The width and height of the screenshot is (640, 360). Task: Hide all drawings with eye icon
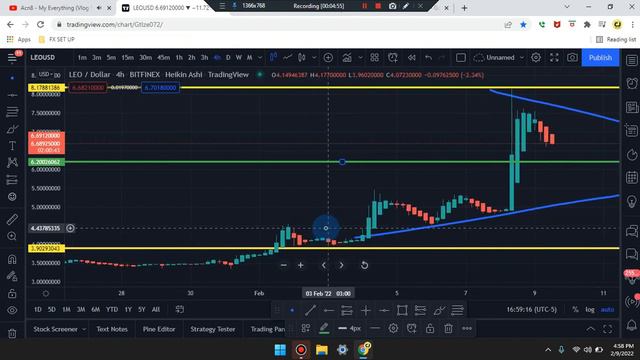pyautogui.click(x=12, y=310)
